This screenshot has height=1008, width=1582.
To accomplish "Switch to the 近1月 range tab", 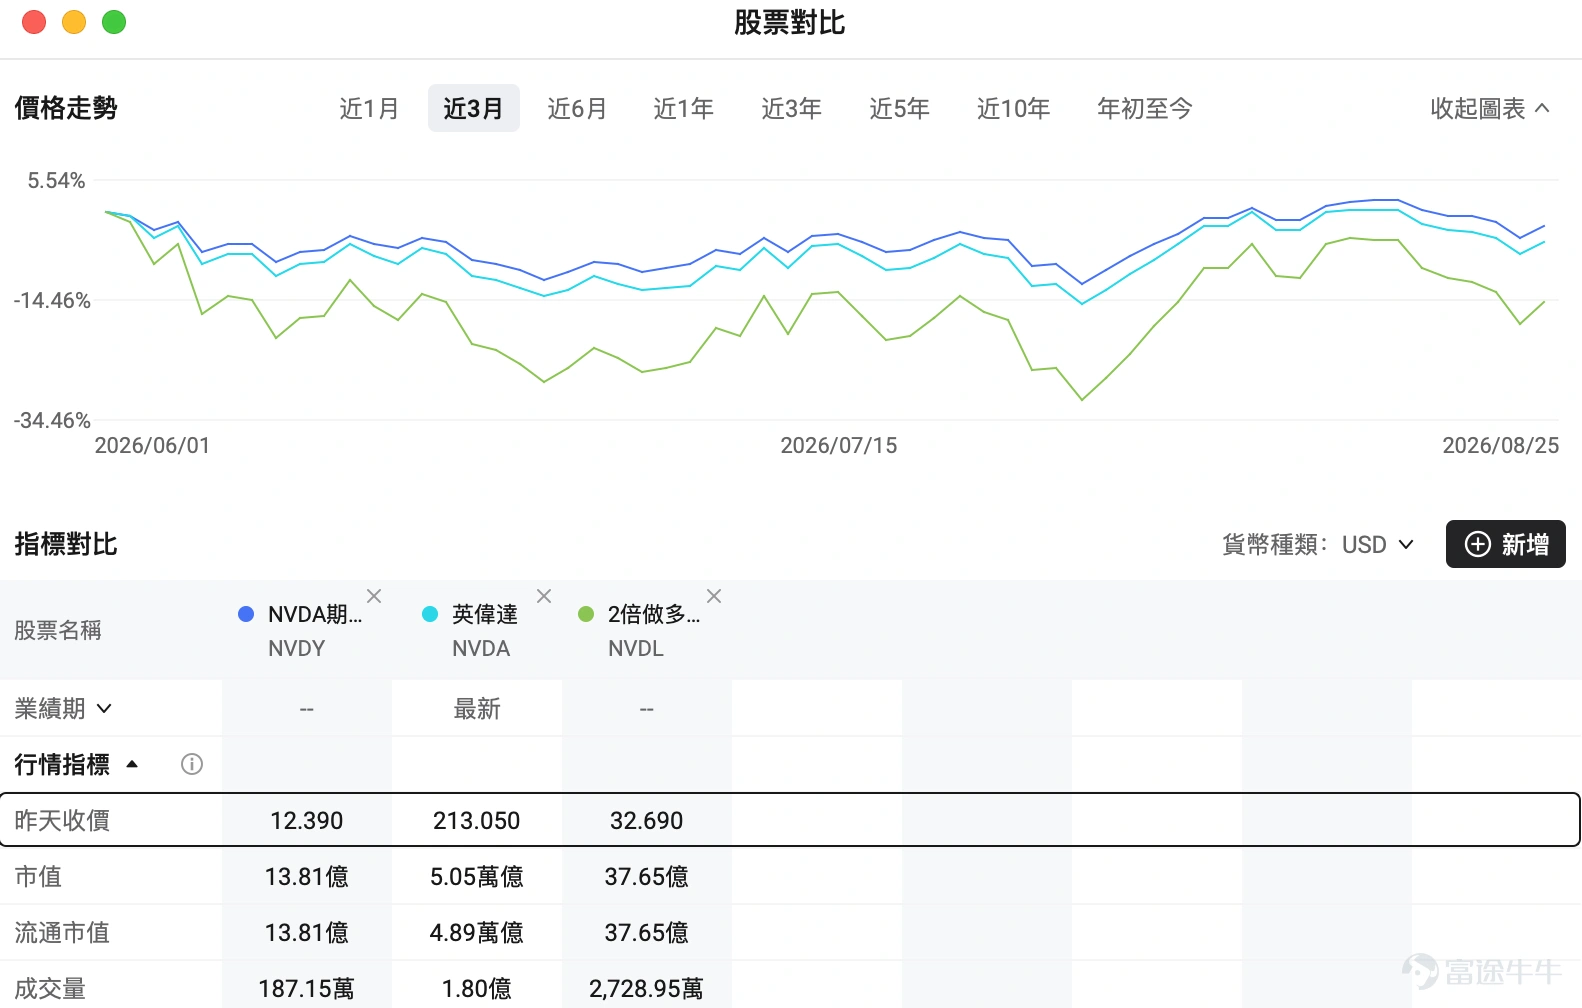I will [x=369, y=108].
